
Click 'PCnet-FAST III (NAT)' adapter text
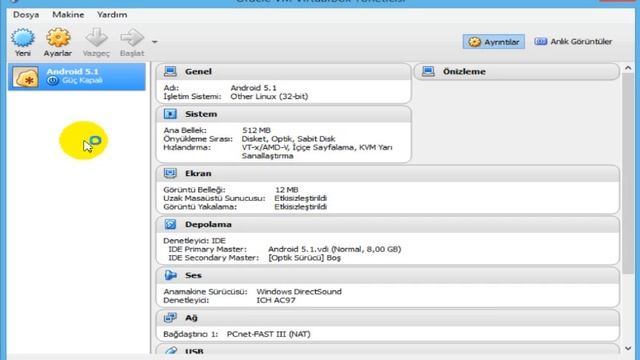pos(269,334)
